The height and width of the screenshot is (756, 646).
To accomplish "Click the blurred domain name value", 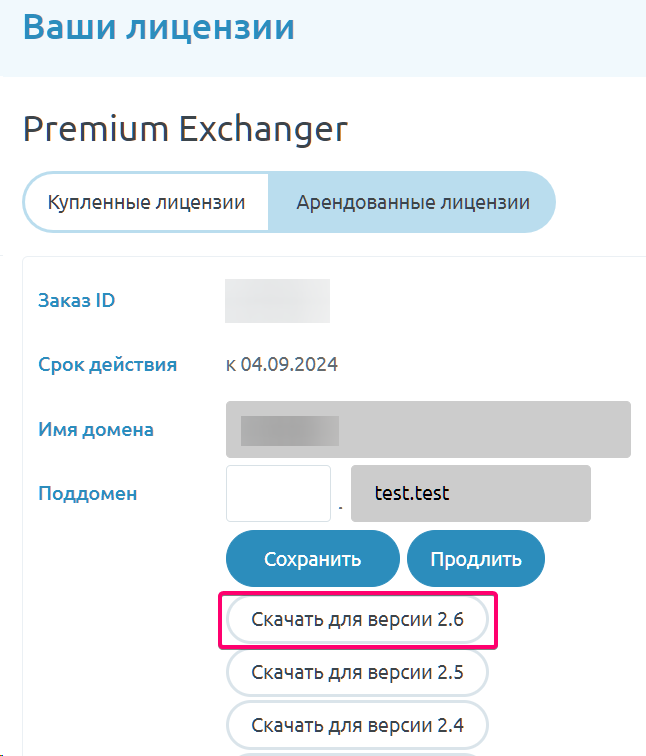I will tap(290, 430).
